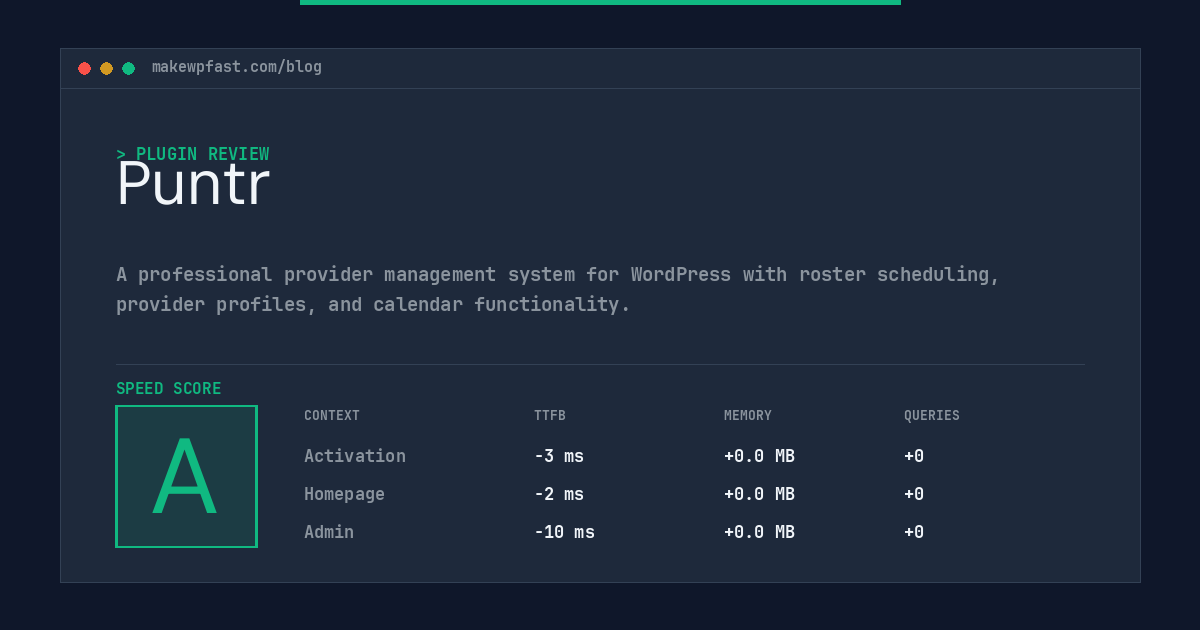Select the Puntr title heading

tap(193, 184)
